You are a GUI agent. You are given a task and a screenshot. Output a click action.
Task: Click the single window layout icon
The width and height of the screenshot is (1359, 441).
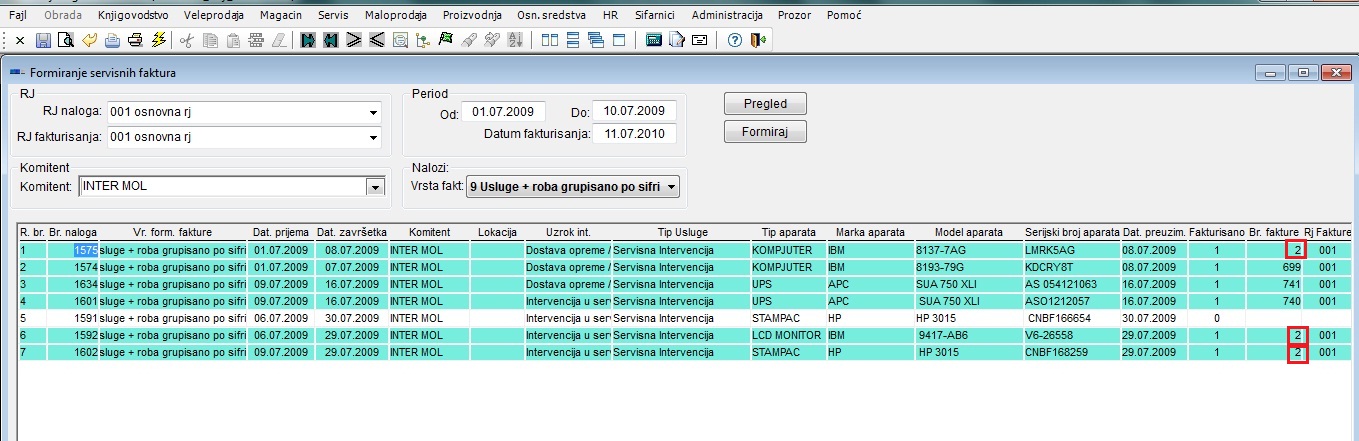(x=619, y=41)
